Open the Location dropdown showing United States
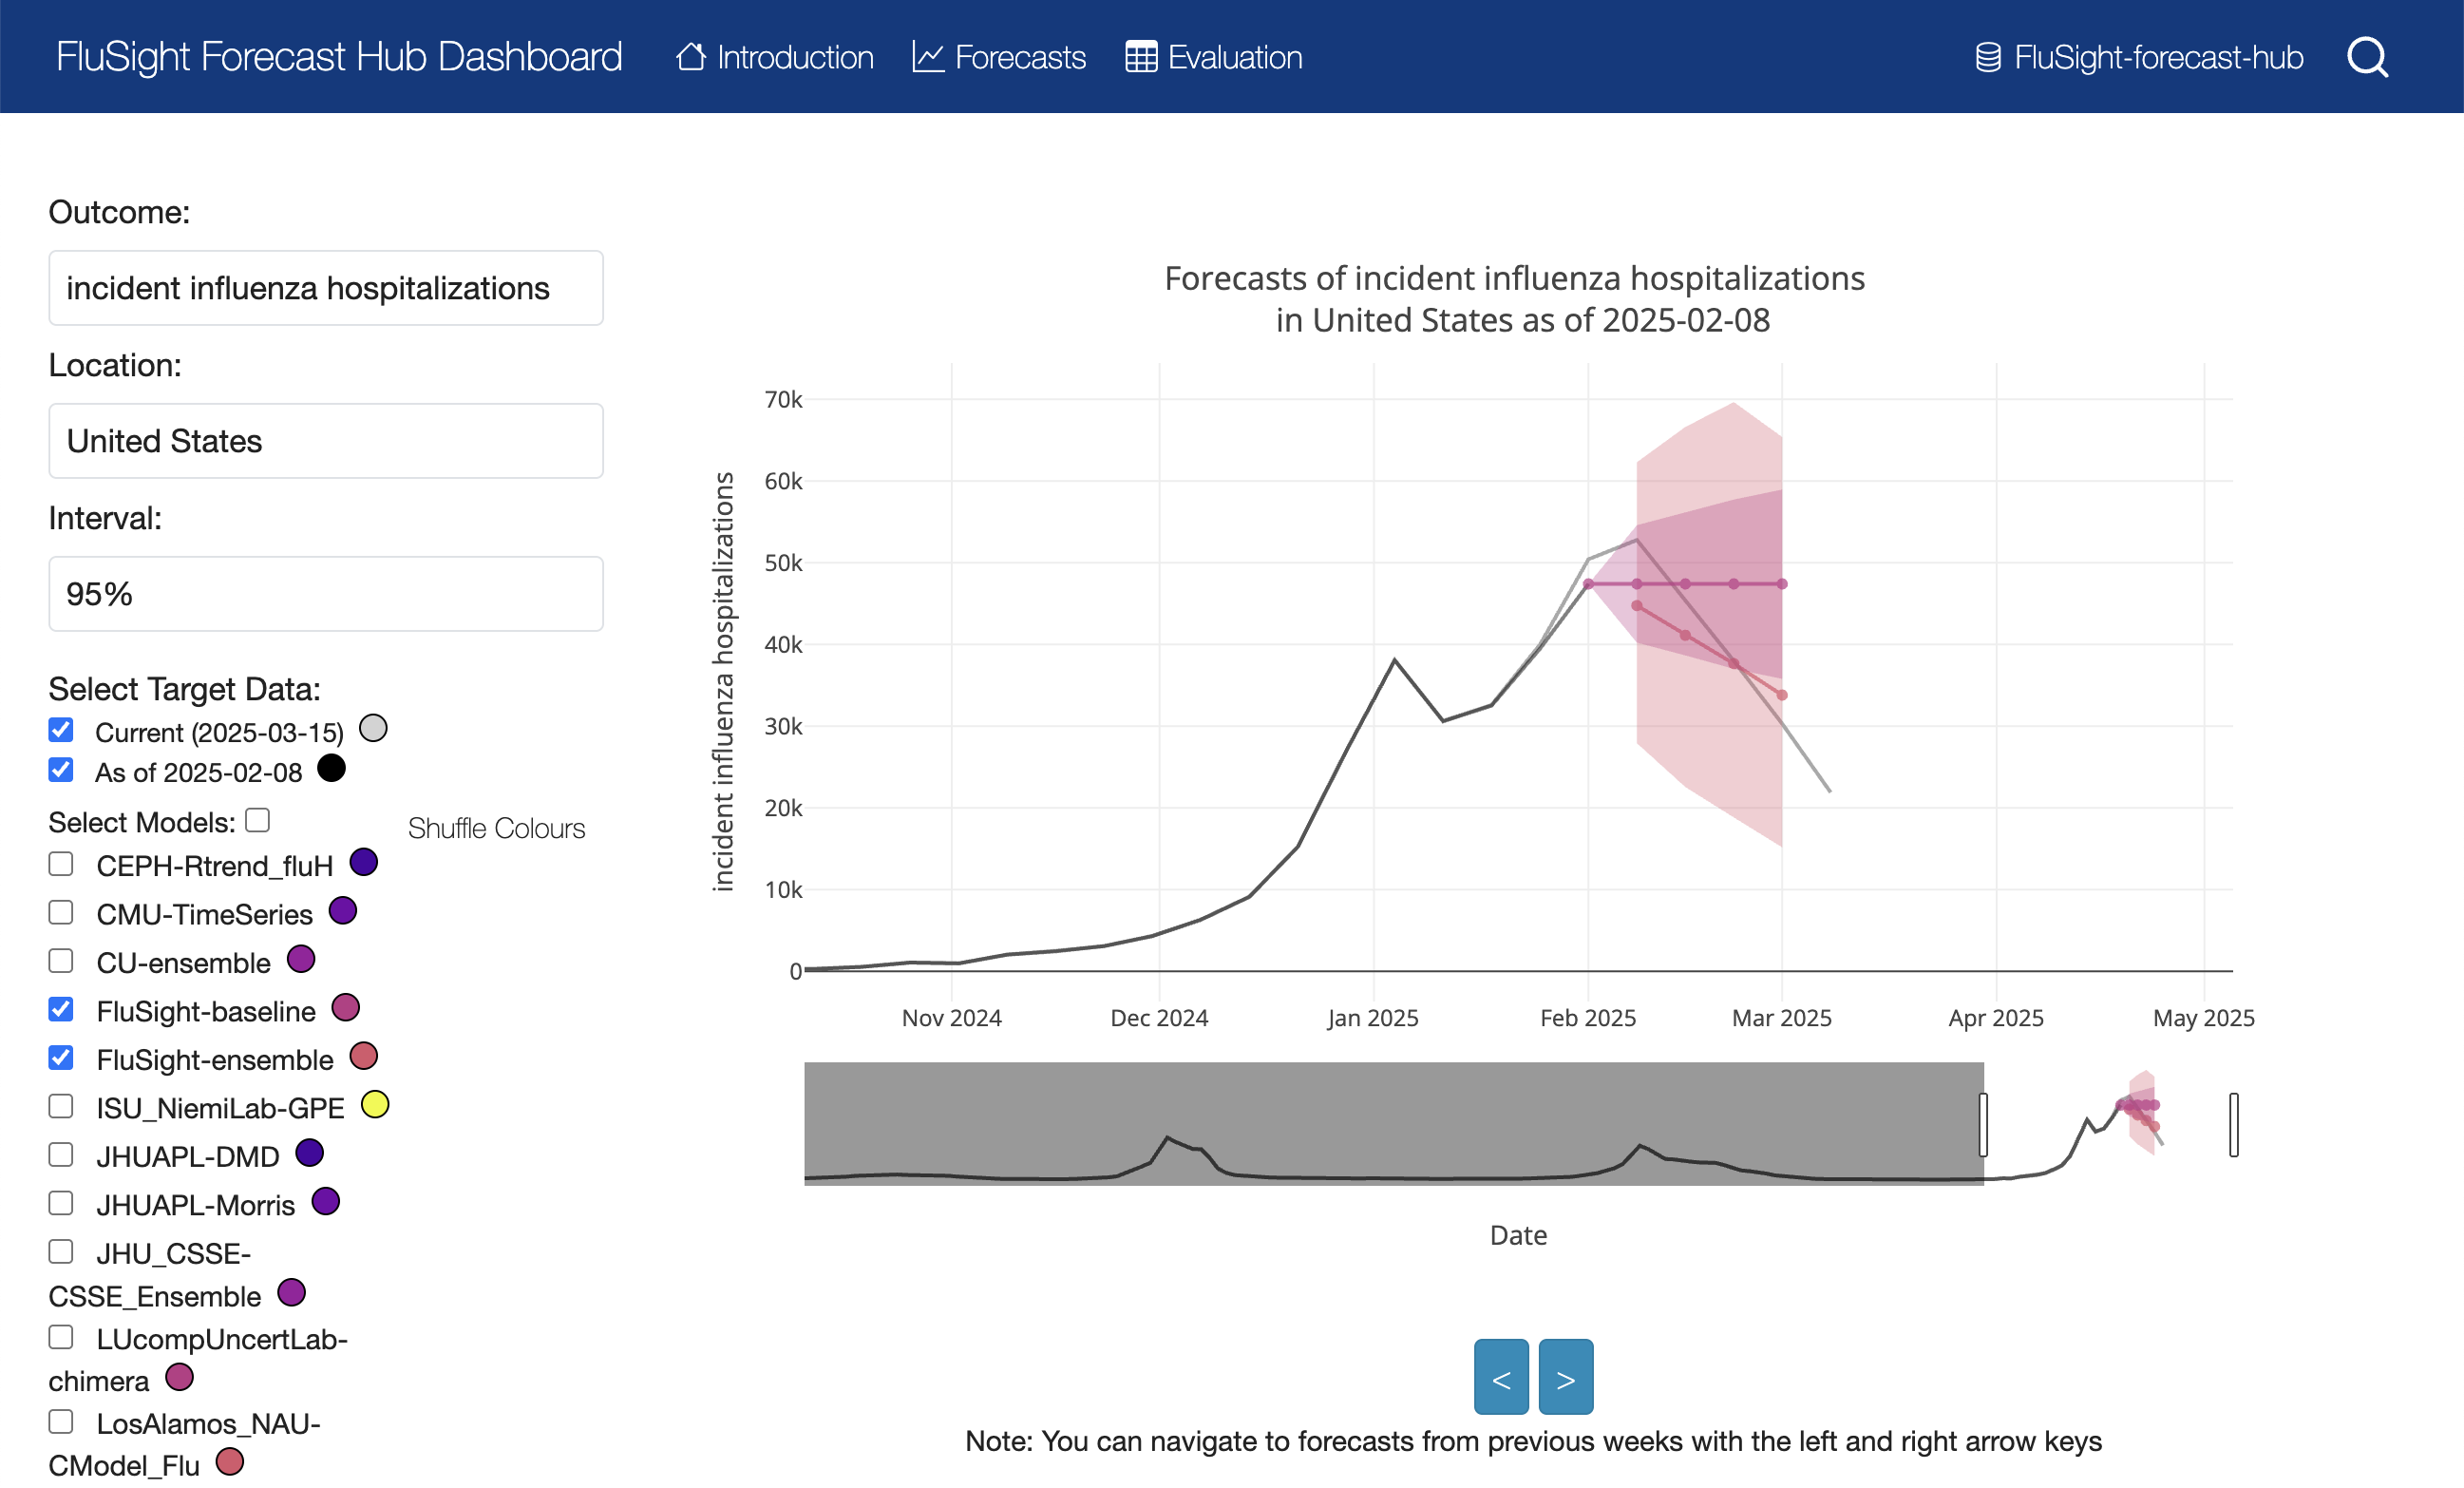2464x1488 pixels. (326, 441)
